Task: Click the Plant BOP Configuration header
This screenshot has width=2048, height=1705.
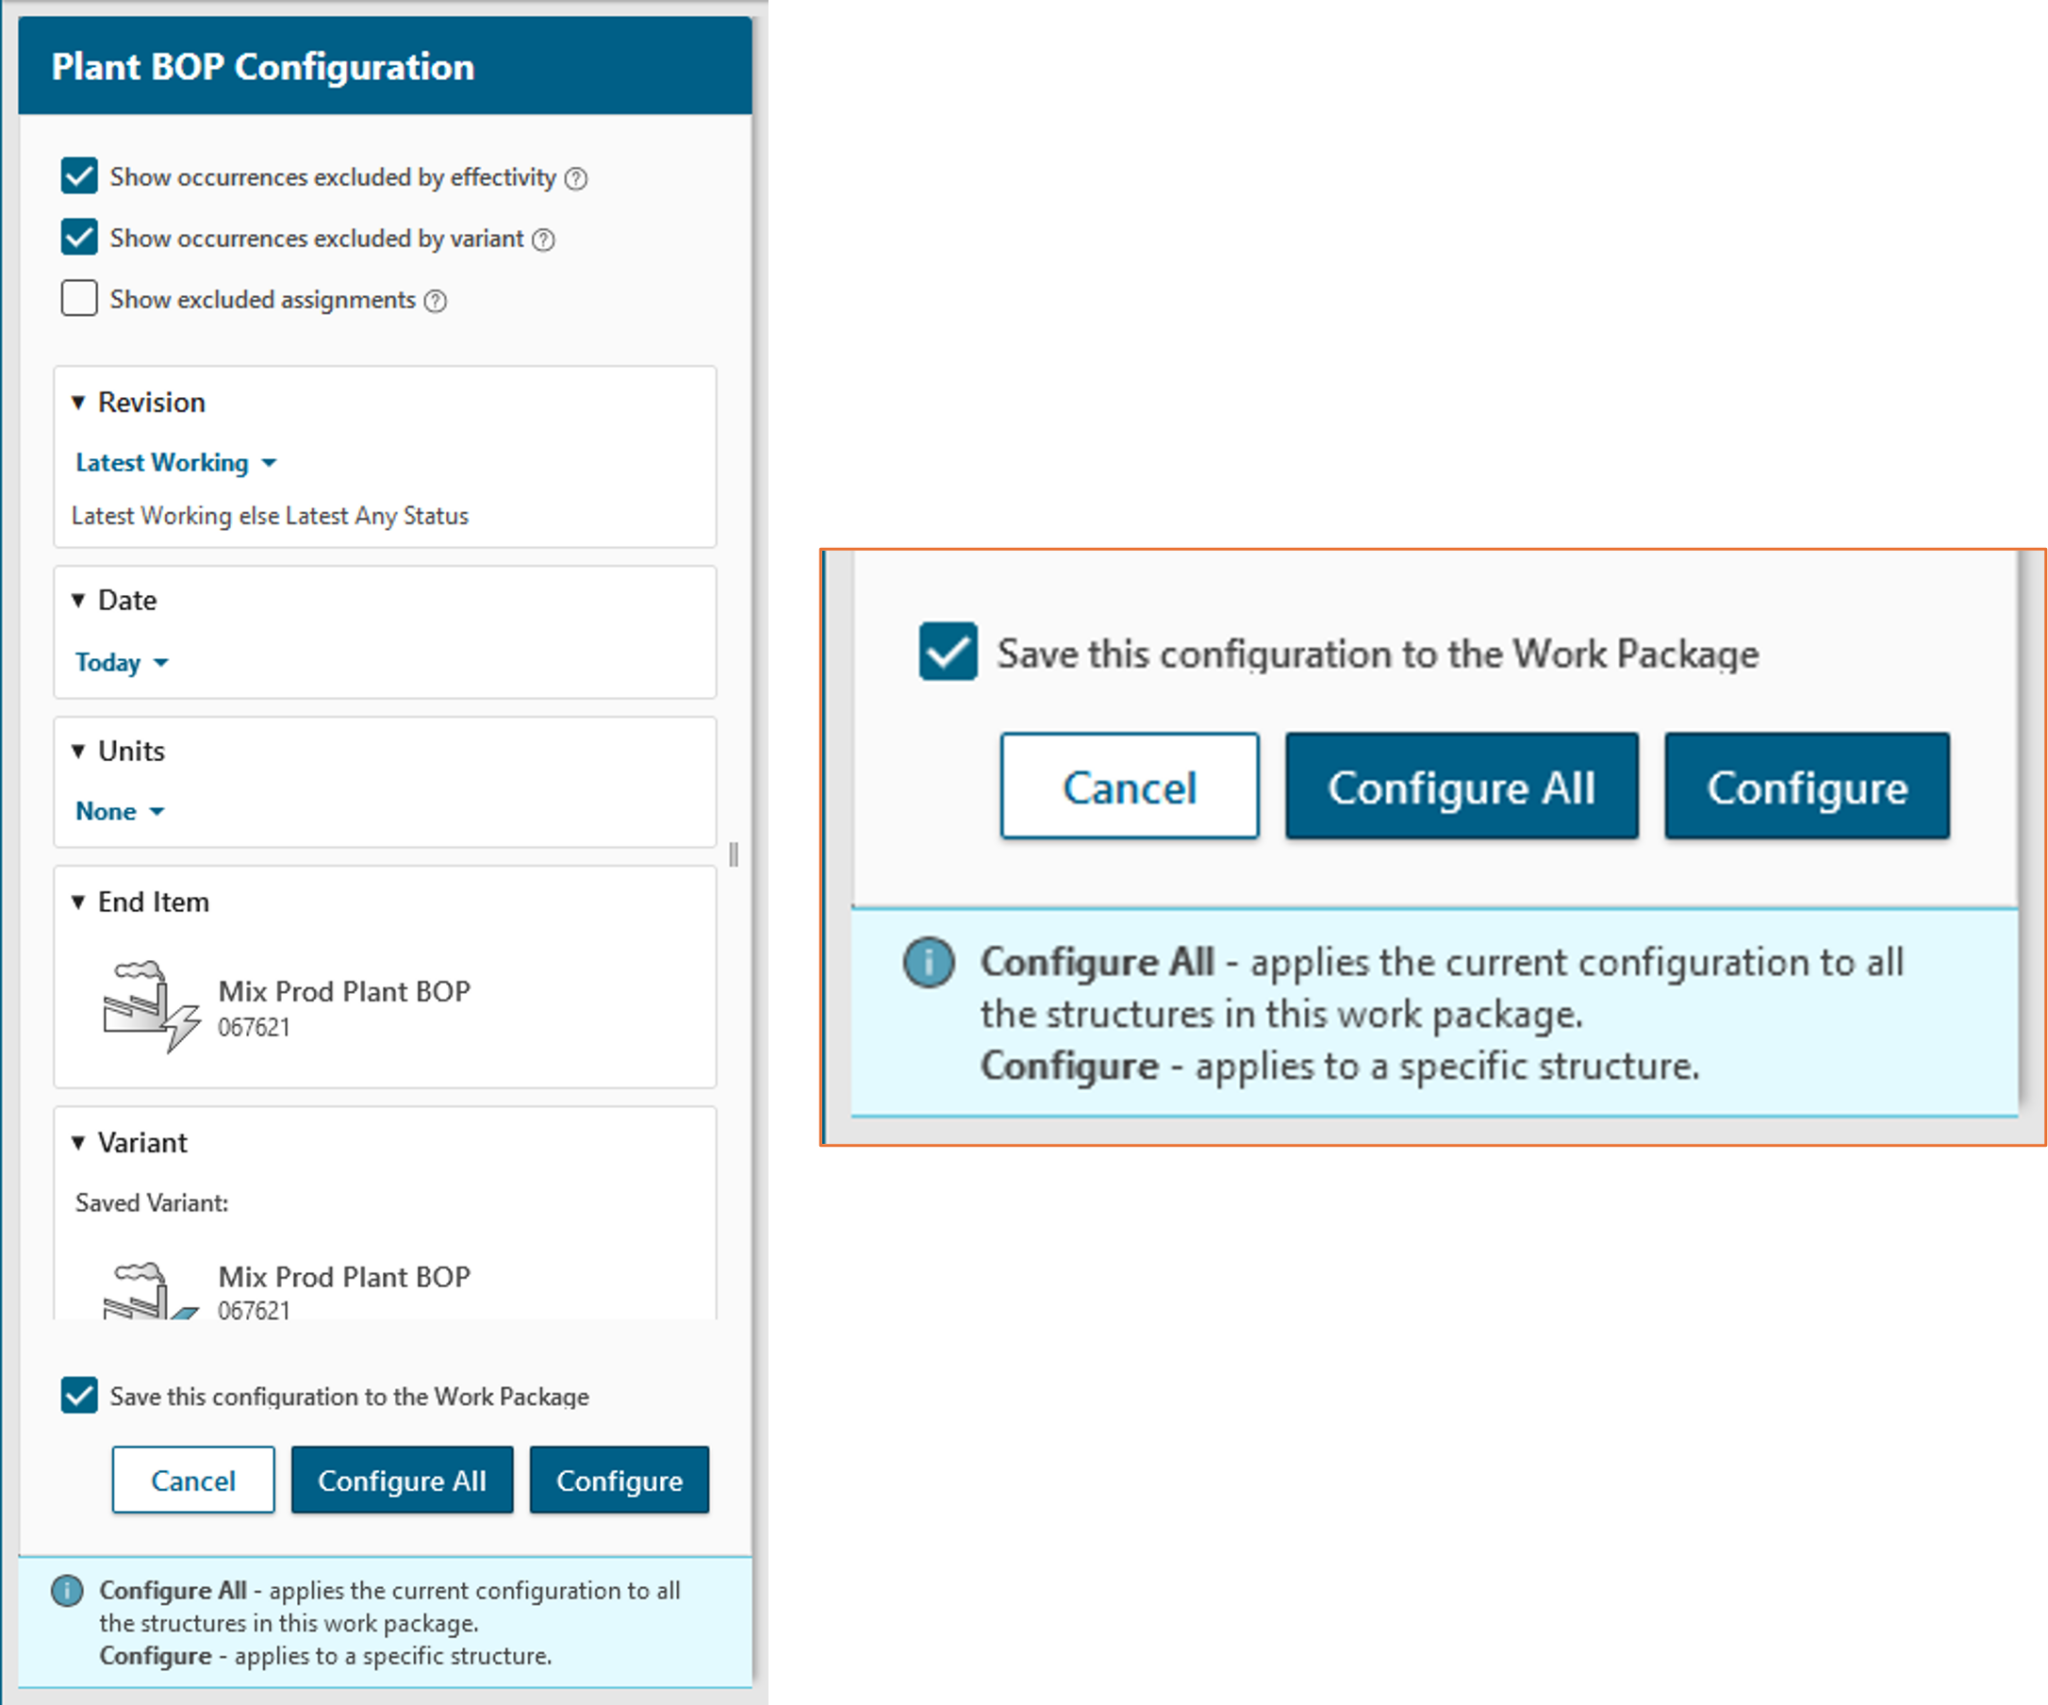Action: point(264,66)
